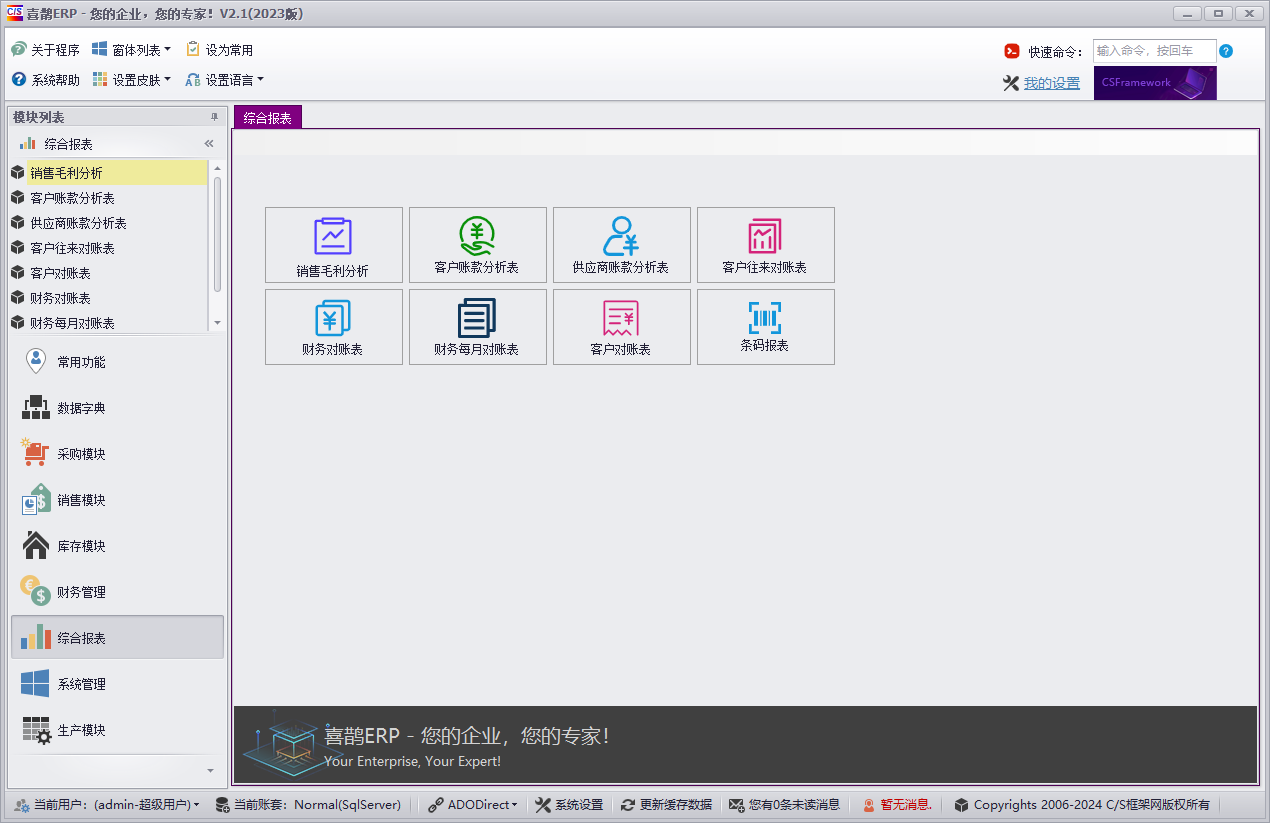Viewport: 1270px width, 823px height.
Task: Open the 设置语言 language dropdown
Action: (x=225, y=80)
